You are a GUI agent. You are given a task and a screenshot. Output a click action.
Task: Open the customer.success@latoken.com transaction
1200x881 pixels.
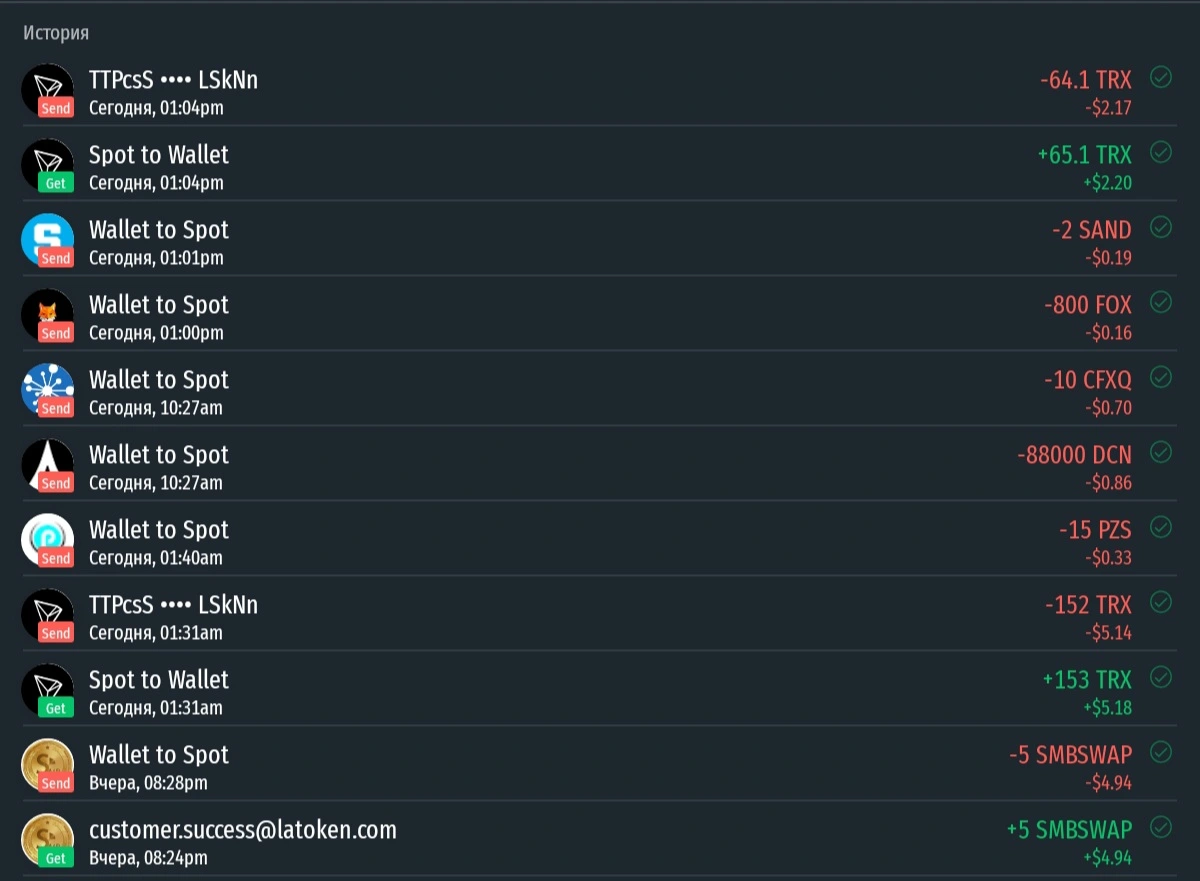pyautogui.click(x=600, y=840)
